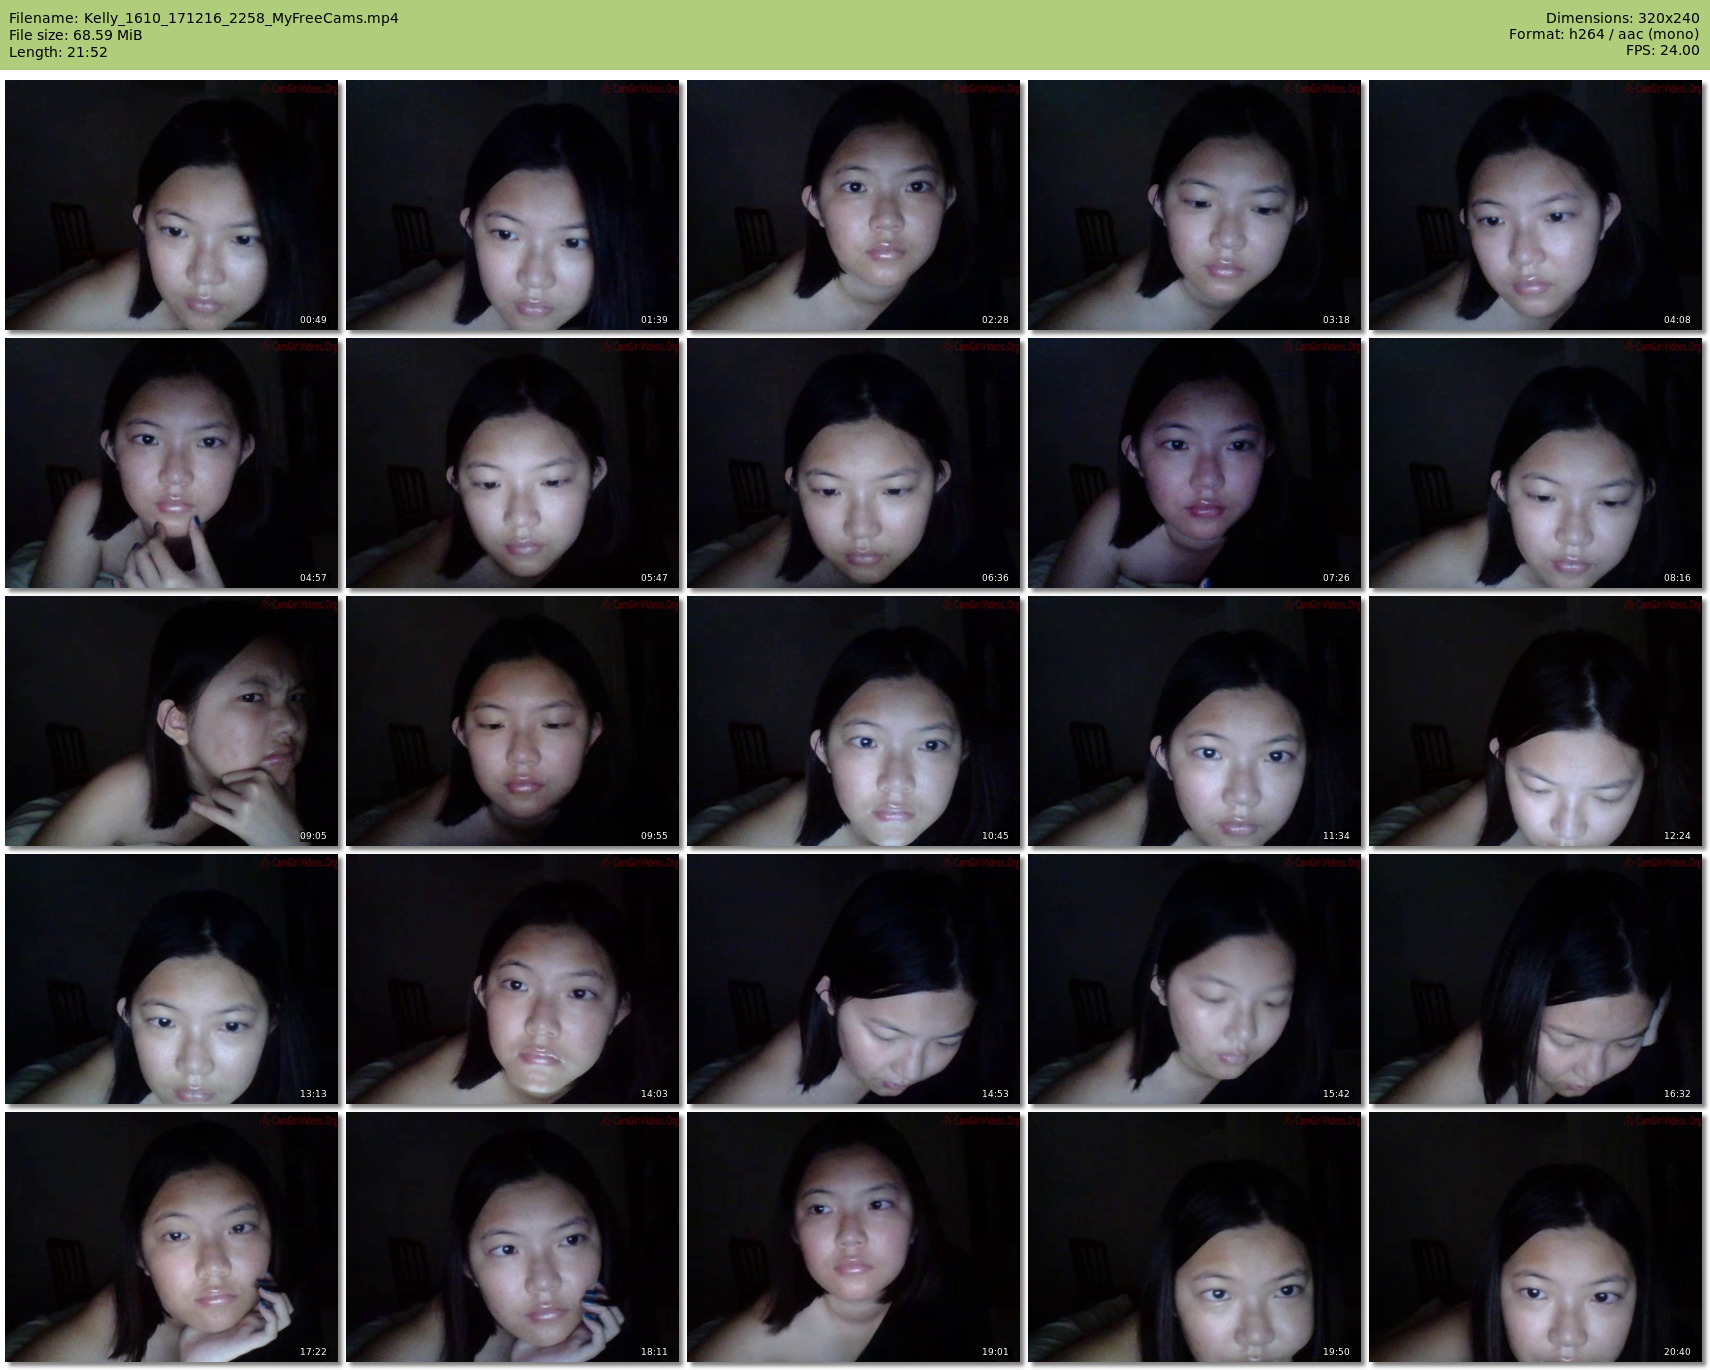This screenshot has width=1710, height=1370.
Task: Select the thumbnail timestamped 11:34
Action: [1195, 721]
